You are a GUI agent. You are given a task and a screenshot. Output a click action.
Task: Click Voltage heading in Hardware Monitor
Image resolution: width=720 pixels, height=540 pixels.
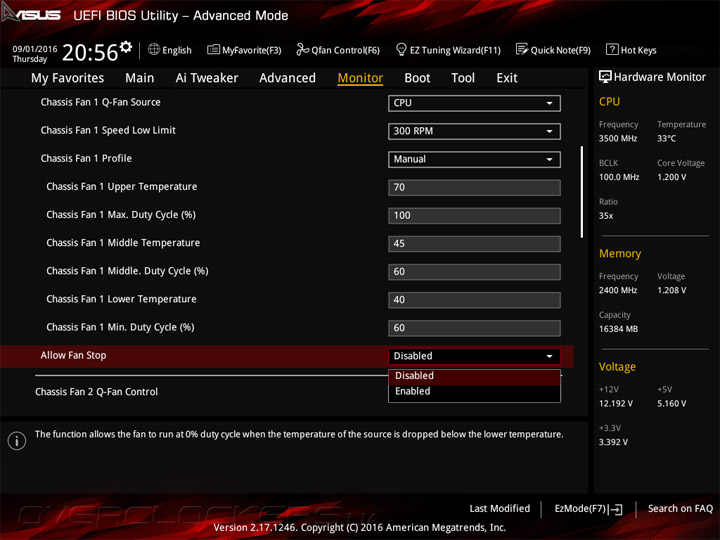(x=617, y=367)
